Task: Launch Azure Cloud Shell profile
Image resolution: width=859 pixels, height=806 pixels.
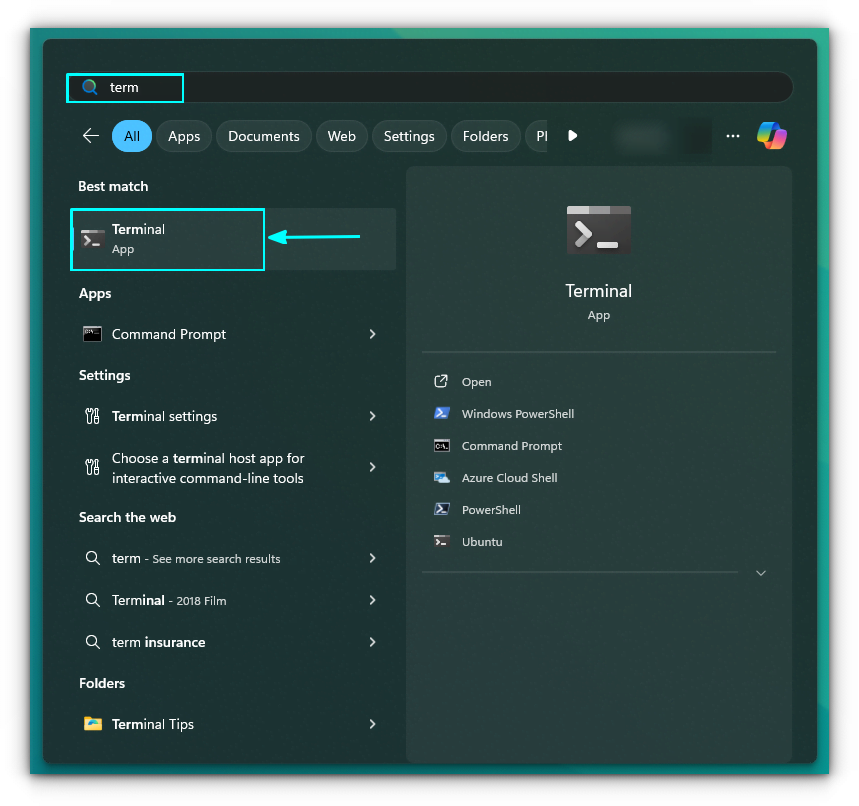Action: coord(509,478)
